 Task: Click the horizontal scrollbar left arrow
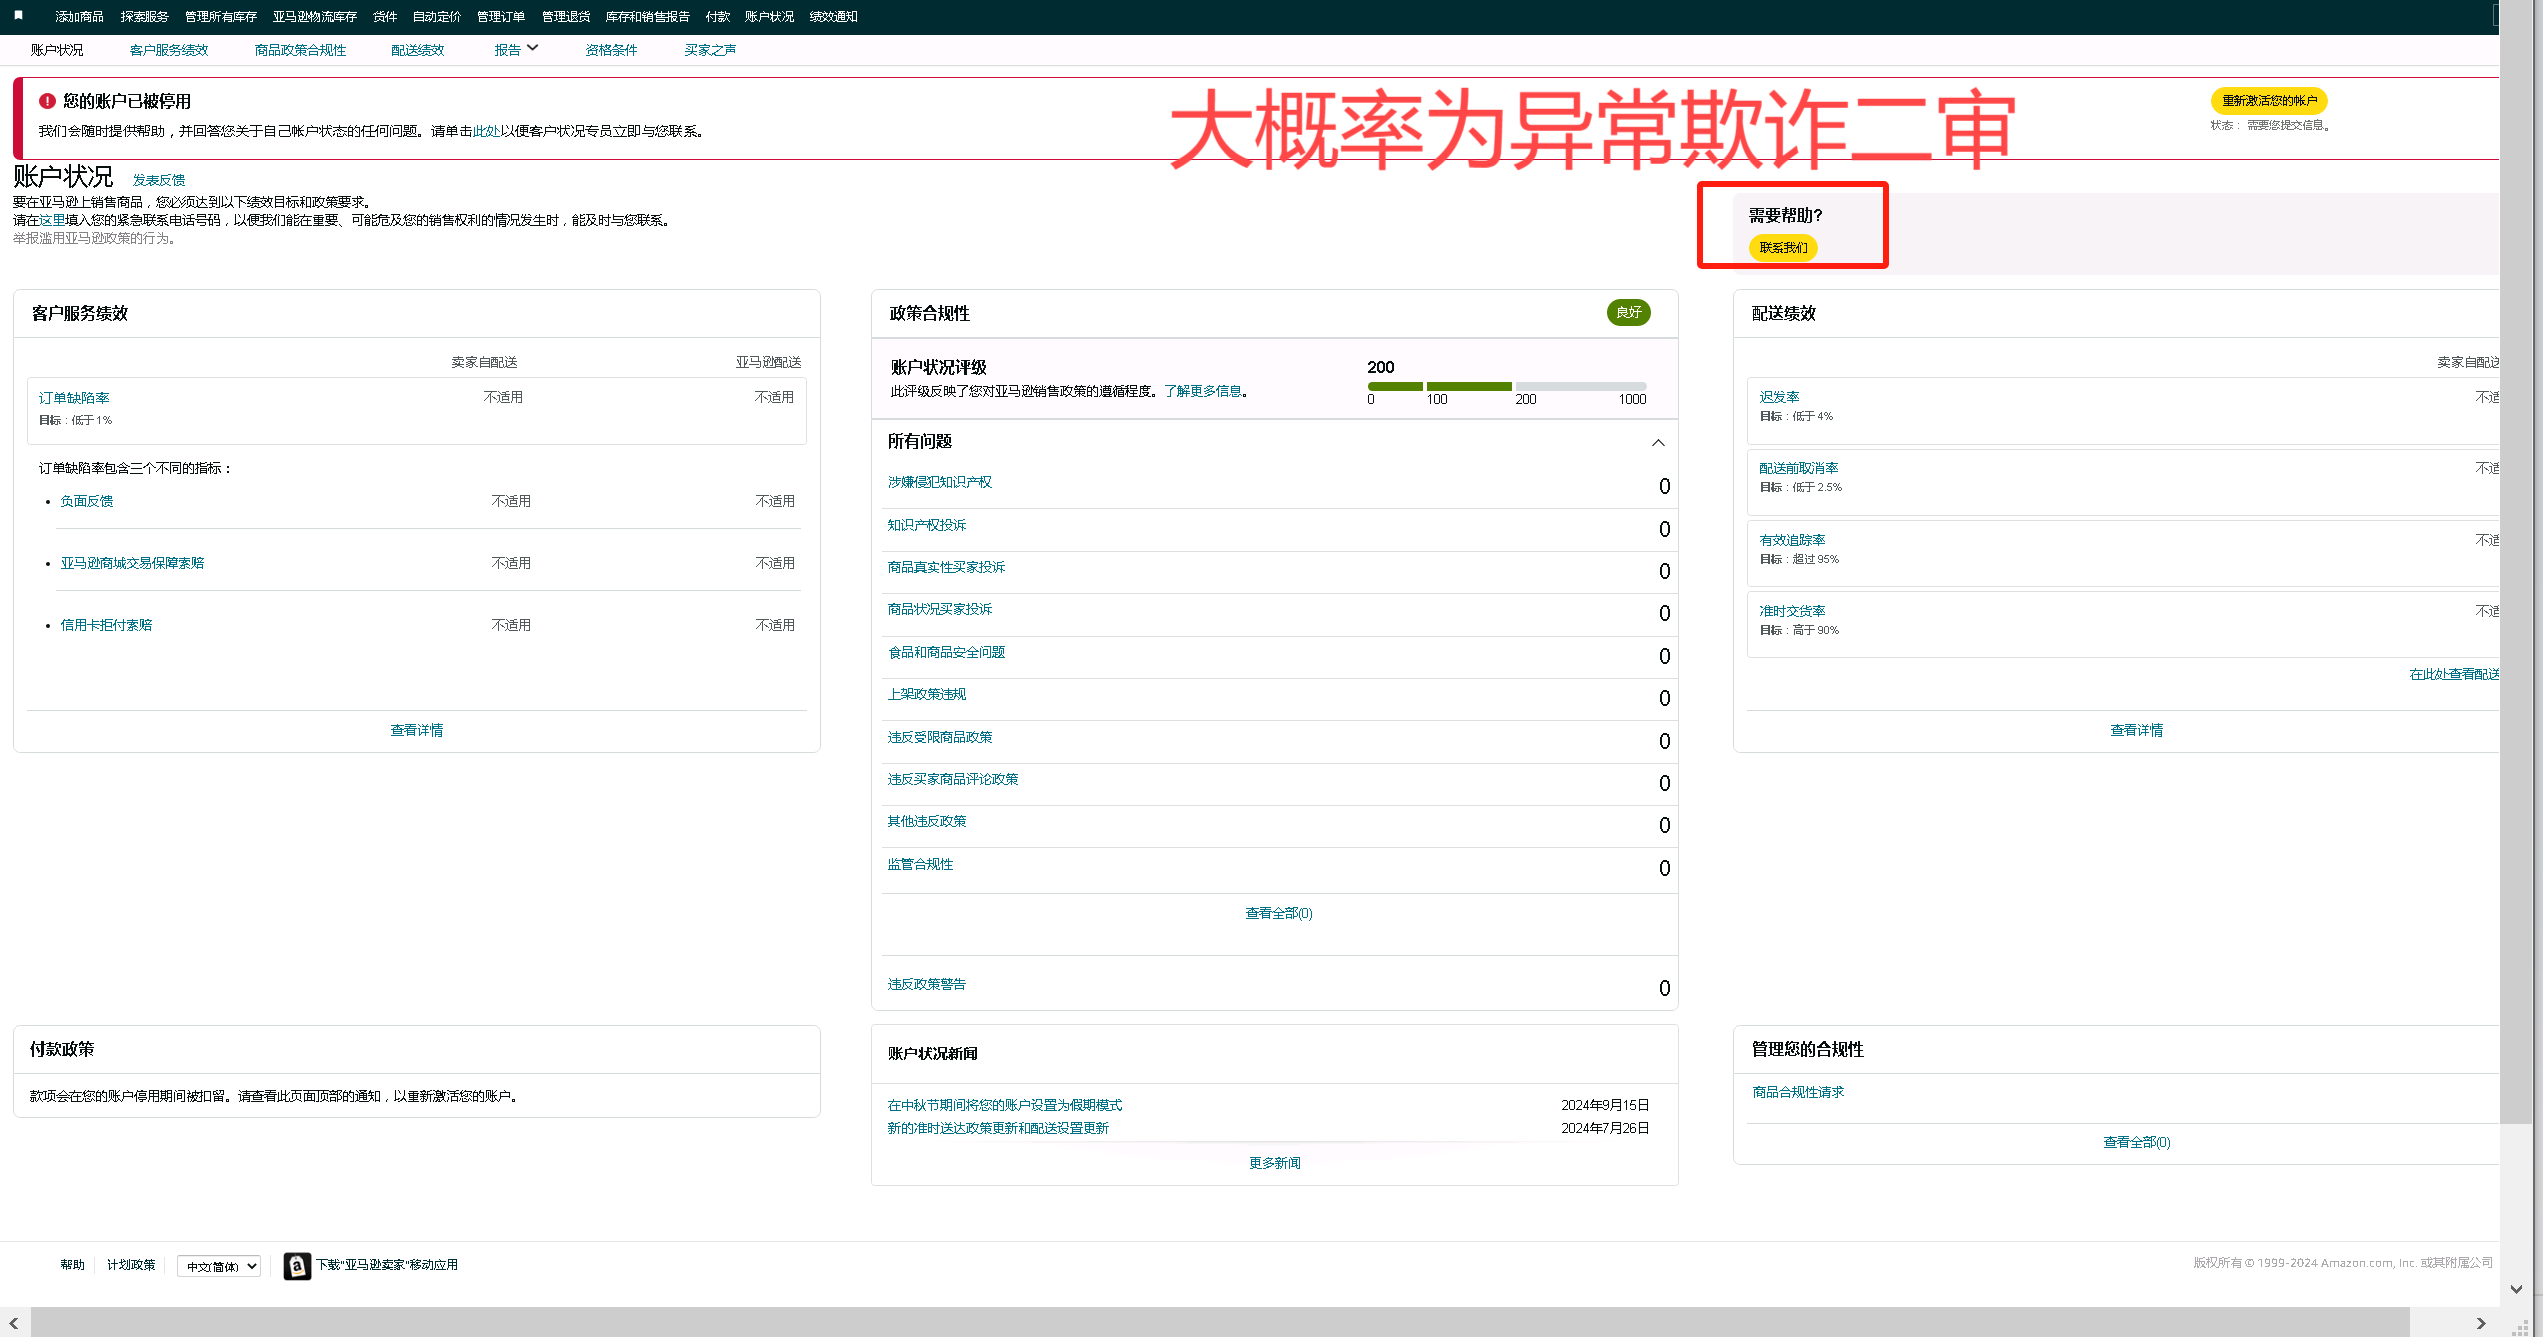[14, 1322]
